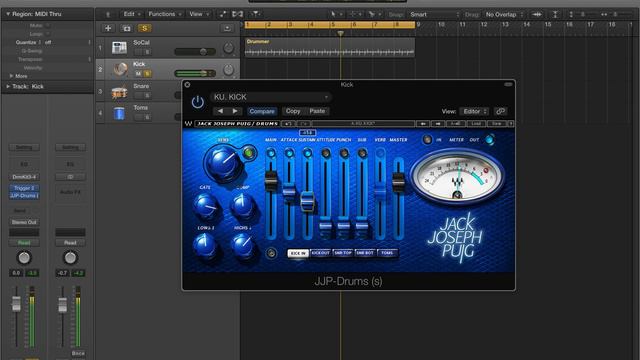
Task: Select the SNR TOP drum type tab
Action: (343, 253)
